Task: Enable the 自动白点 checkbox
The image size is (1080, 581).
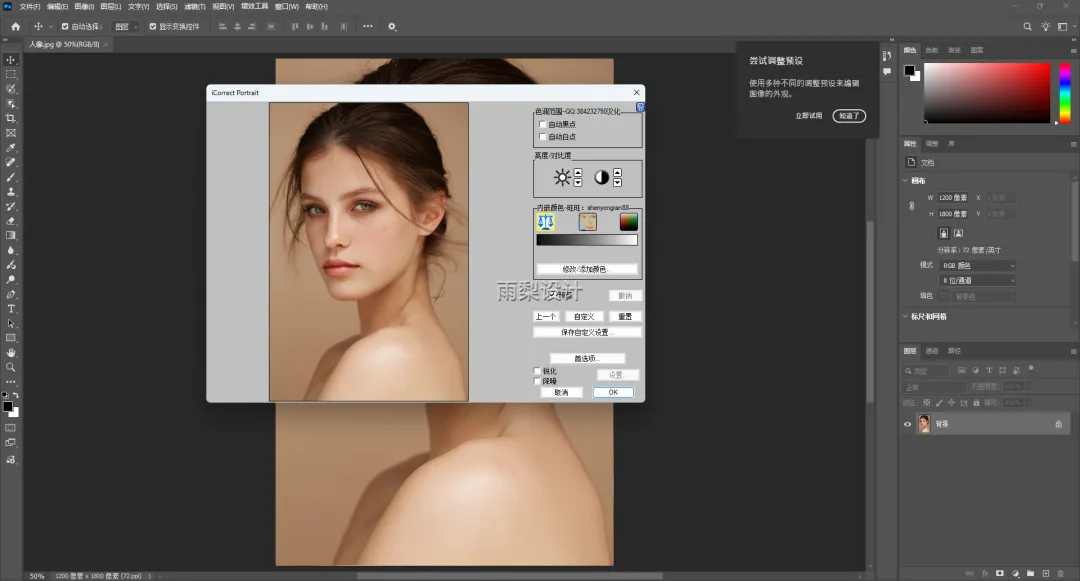Action: click(542, 136)
